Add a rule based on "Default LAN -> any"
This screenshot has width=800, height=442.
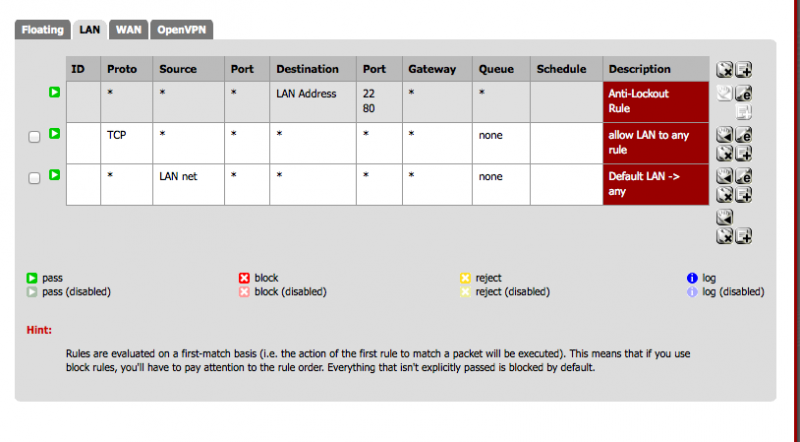coord(743,194)
